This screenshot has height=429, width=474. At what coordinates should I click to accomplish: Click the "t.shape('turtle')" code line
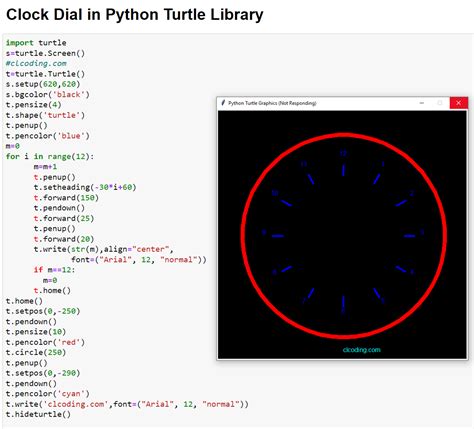[45, 115]
